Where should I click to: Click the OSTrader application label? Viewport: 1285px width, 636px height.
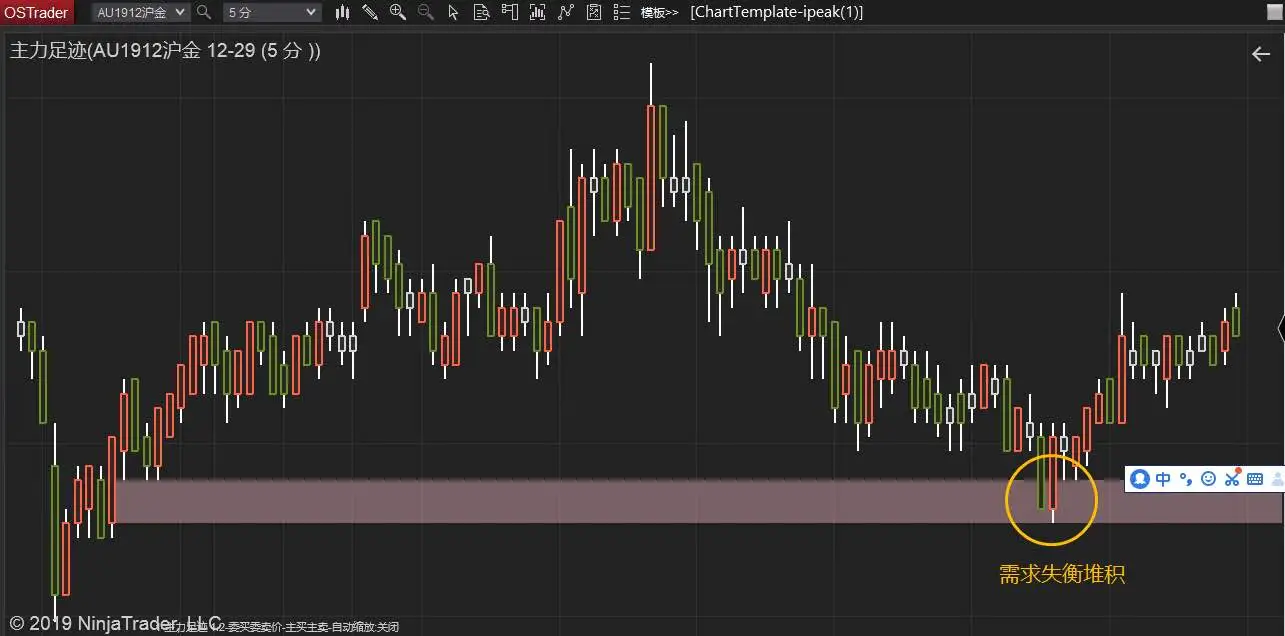(36, 12)
